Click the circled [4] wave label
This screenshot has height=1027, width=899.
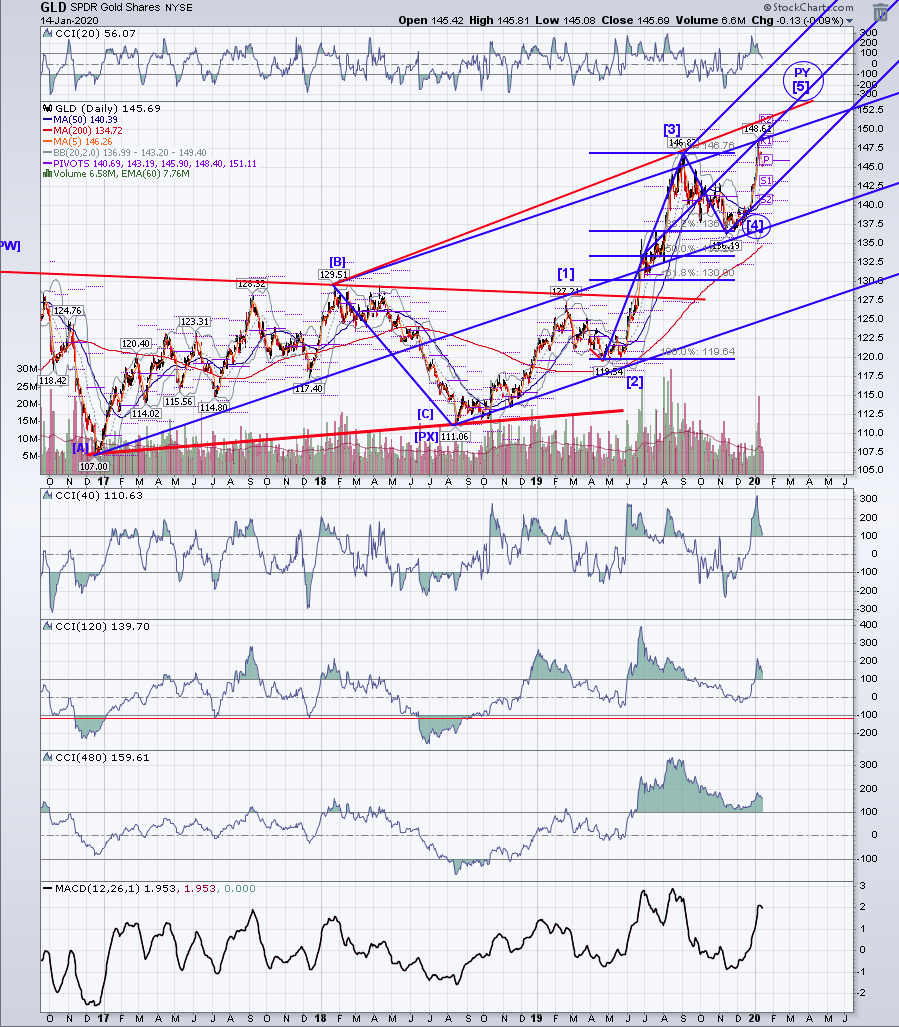(x=756, y=227)
